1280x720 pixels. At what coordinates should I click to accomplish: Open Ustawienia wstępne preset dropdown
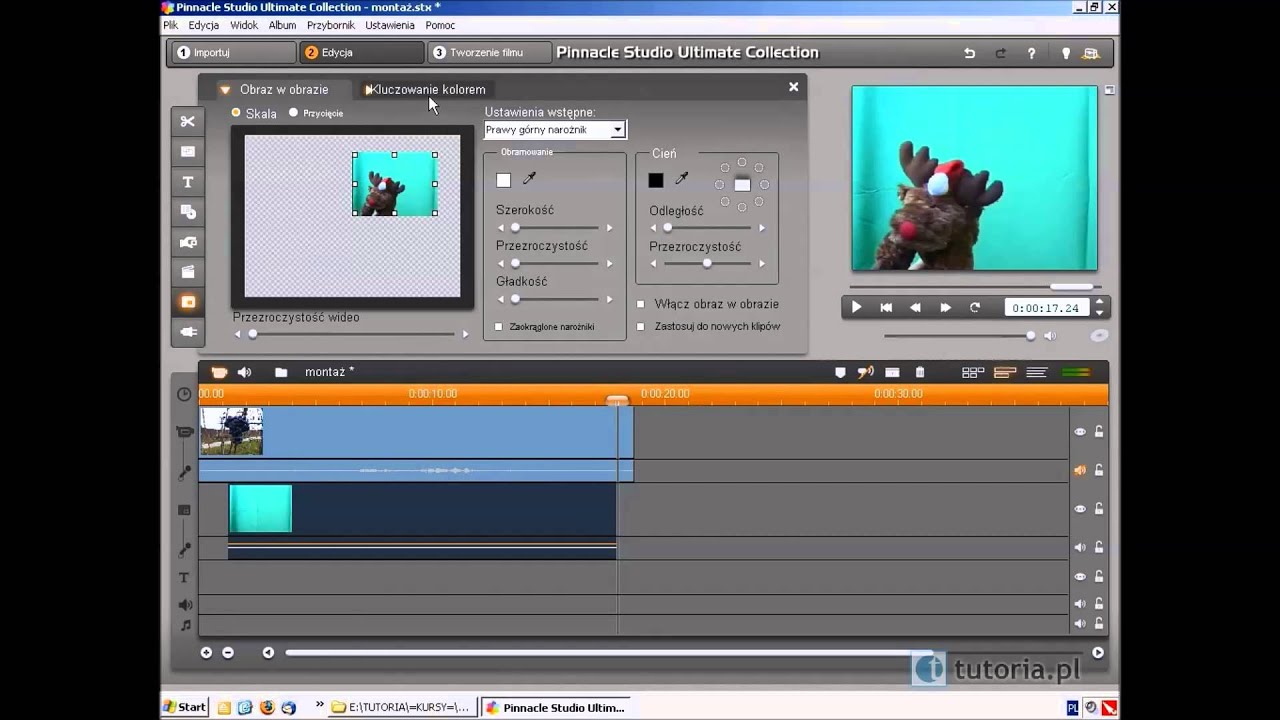click(x=618, y=130)
